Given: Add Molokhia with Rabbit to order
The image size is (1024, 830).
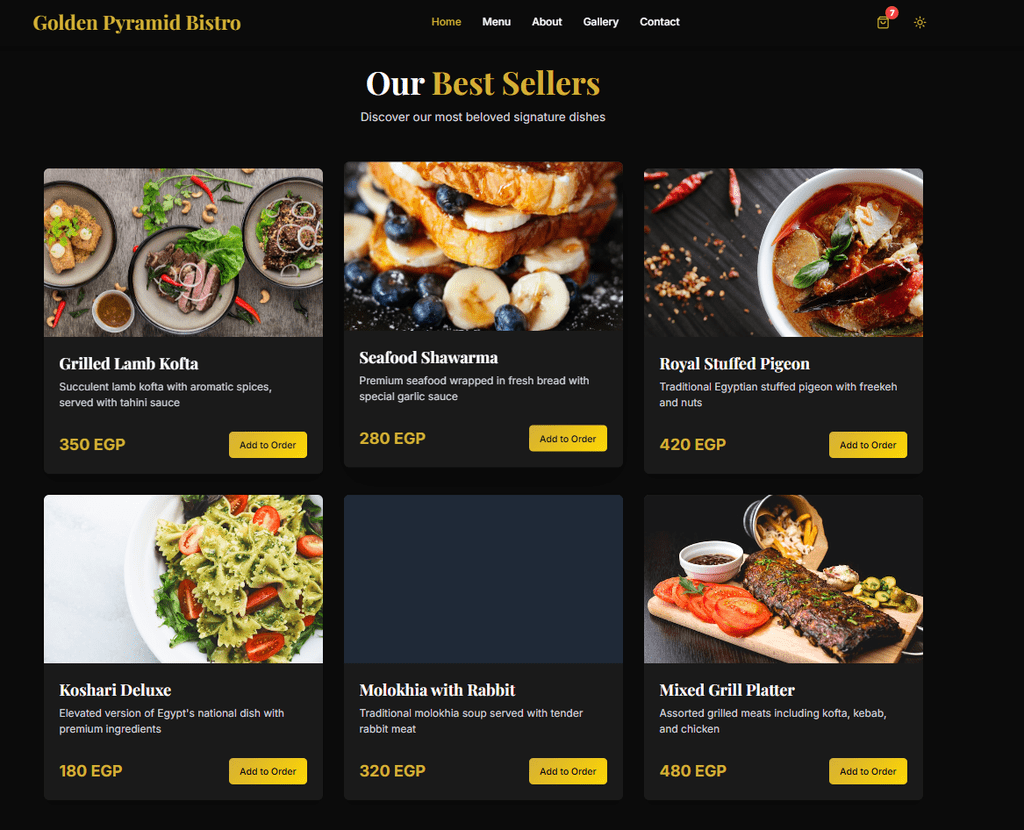Looking at the screenshot, I should click(x=568, y=771).
